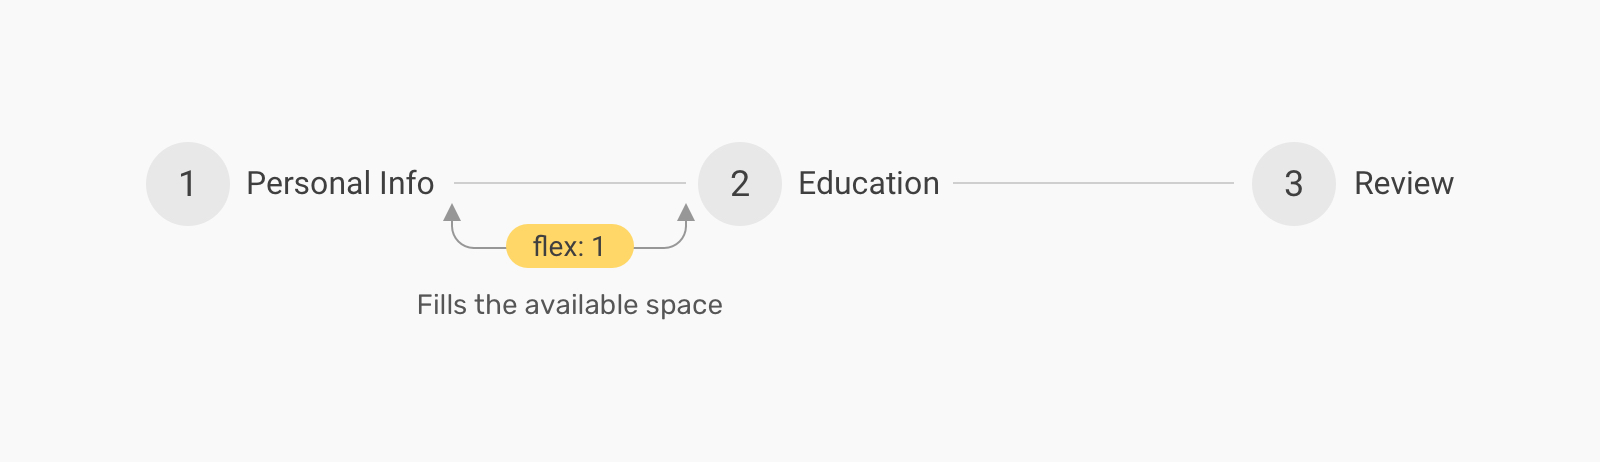
Task: Select the step 2 number circle
Action: coord(740,184)
